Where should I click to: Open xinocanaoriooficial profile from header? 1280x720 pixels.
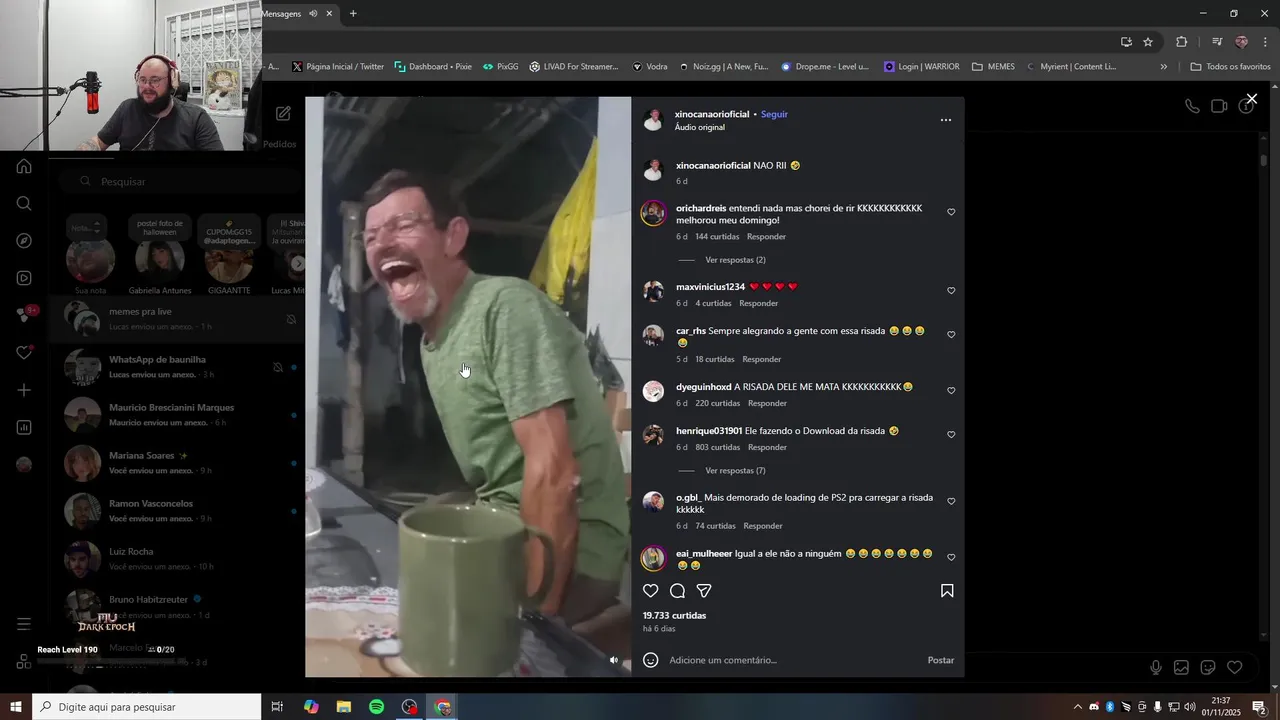pos(711,114)
